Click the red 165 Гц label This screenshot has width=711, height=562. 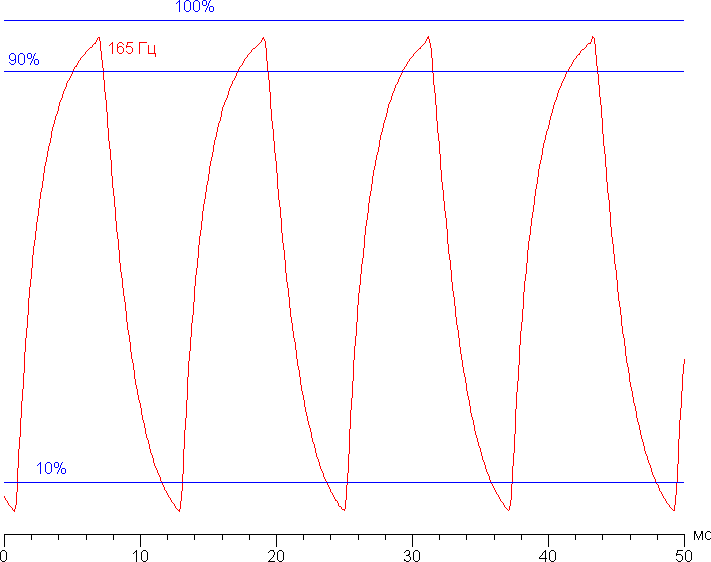click(x=132, y=48)
